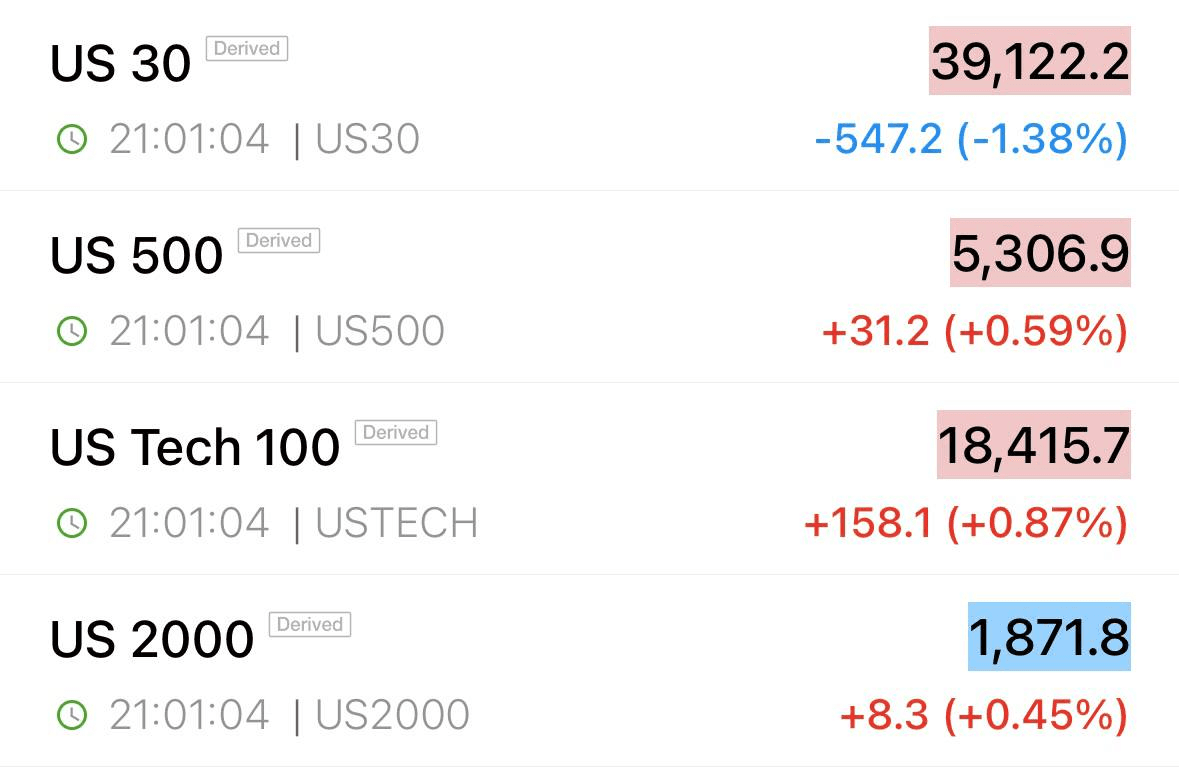Image resolution: width=1179 pixels, height=779 pixels.
Task: Select the red-highlighted price 39,122.2
Action: pos(1030,61)
